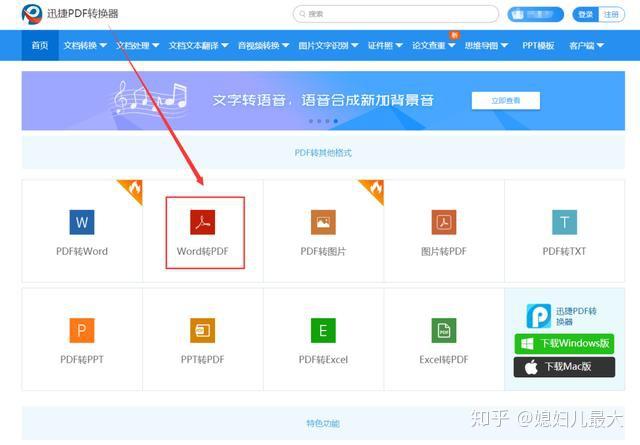Viewport: 640px width, 445px height.
Task: Select the fourth banner carousel dot
Action: (x=336, y=121)
